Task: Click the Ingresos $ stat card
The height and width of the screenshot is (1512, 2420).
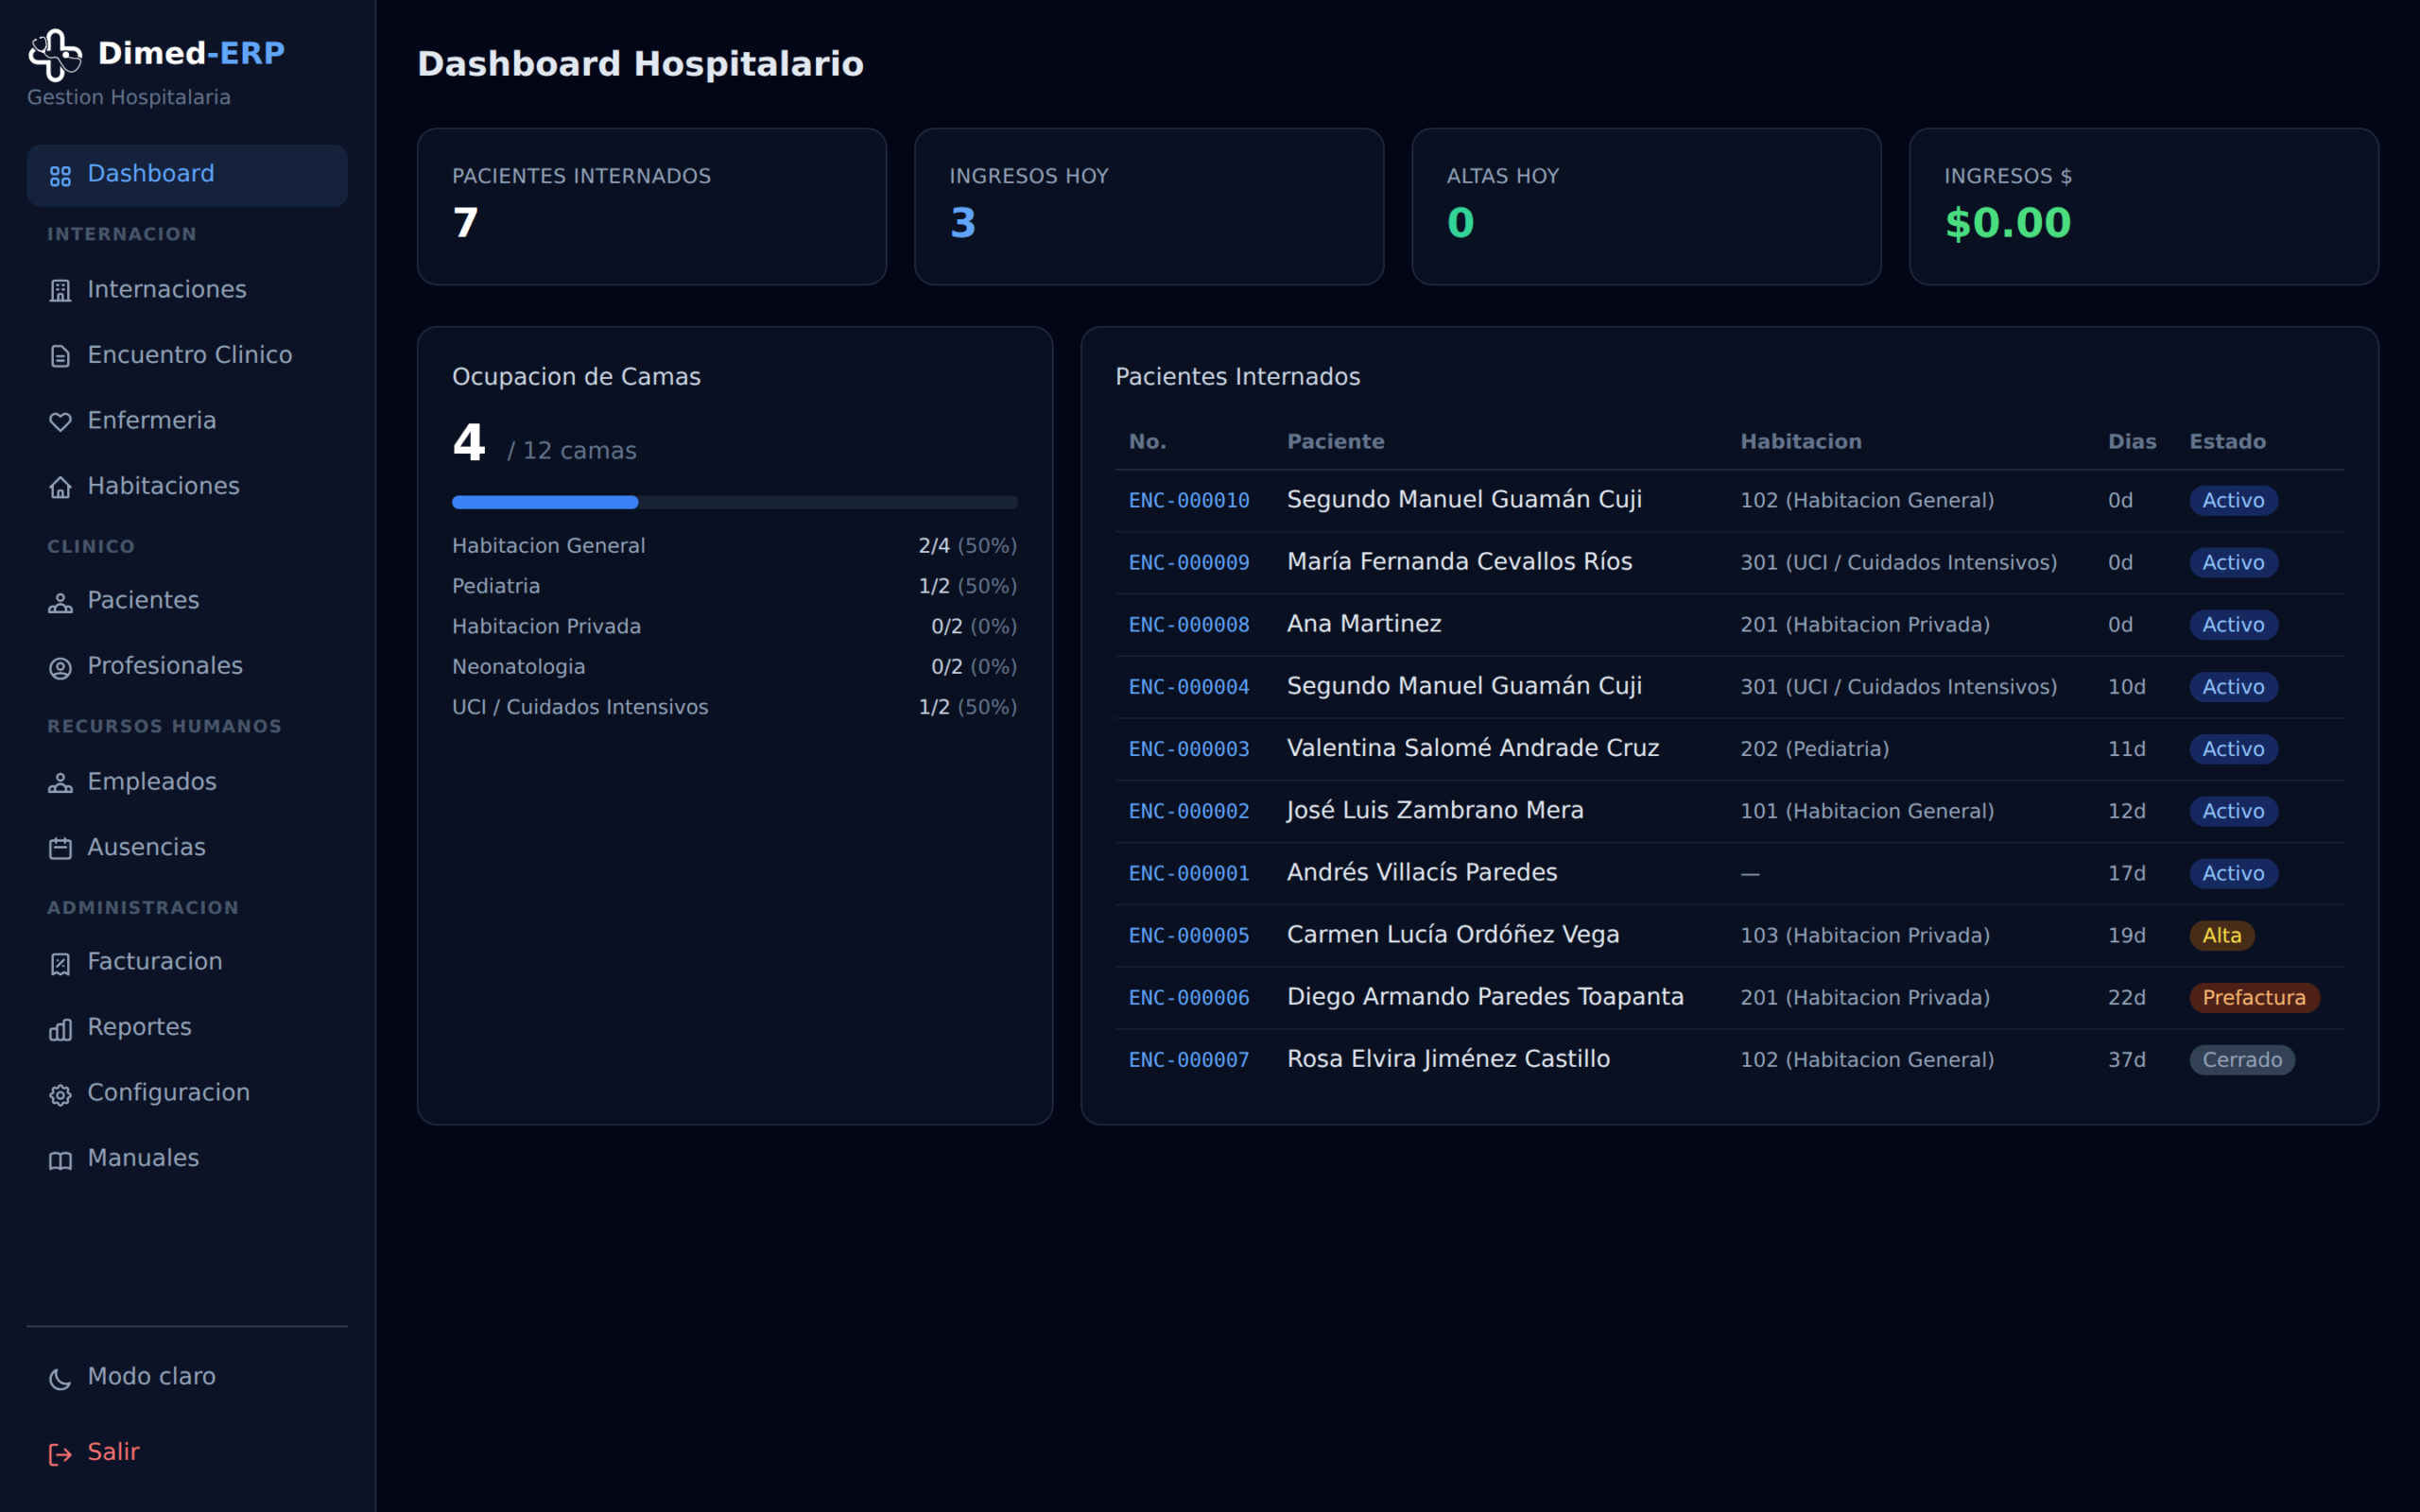Action: coord(2144,206)
